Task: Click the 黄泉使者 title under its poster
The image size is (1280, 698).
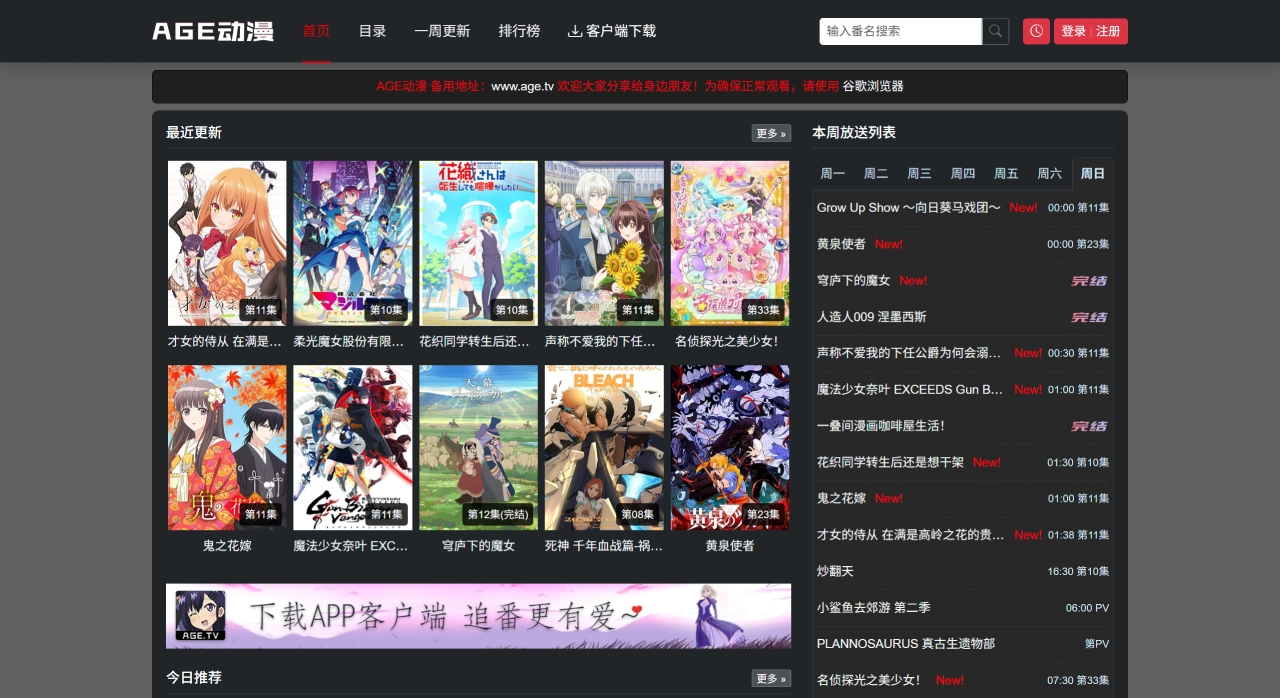Action: pyautogui.click(x=730, y=545)
